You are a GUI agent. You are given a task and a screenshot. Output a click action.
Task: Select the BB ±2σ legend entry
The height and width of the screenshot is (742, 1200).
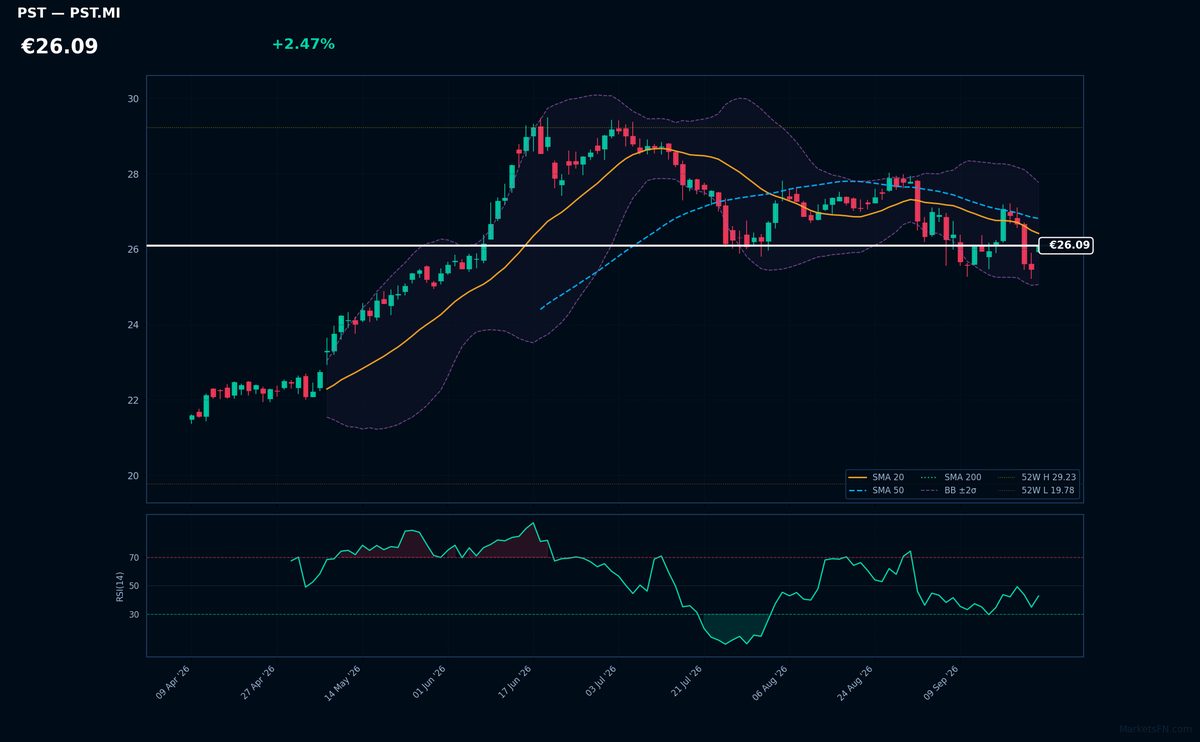coord(950,491)
